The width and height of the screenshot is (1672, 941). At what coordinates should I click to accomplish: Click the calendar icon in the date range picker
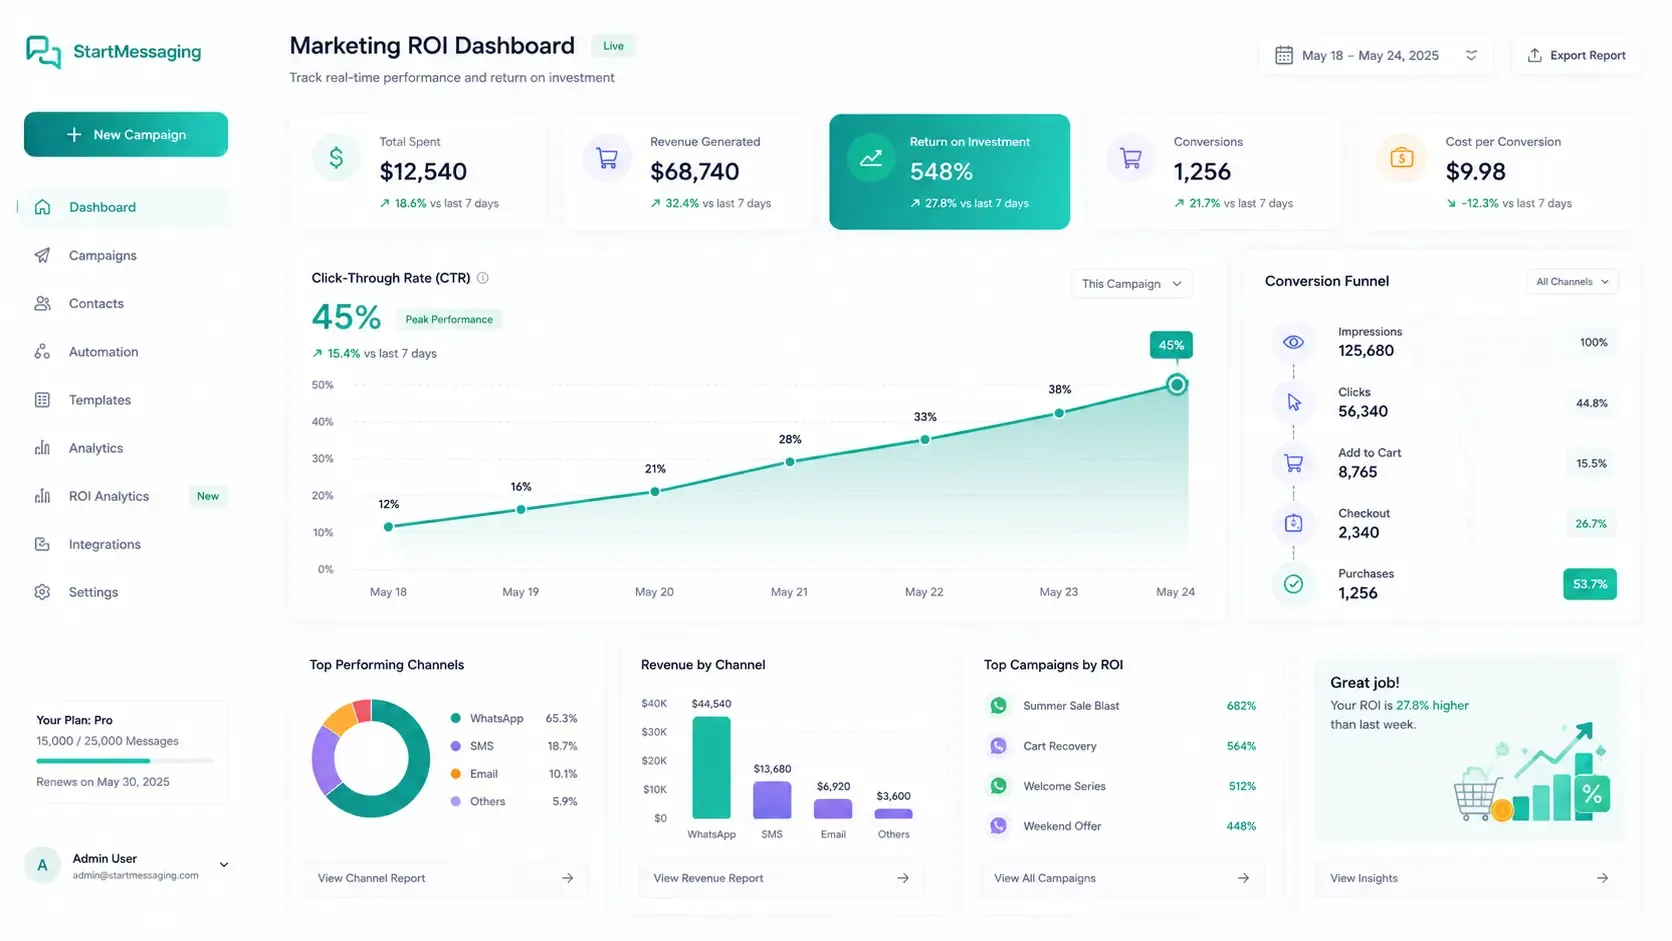click(x=1284, y=56)
